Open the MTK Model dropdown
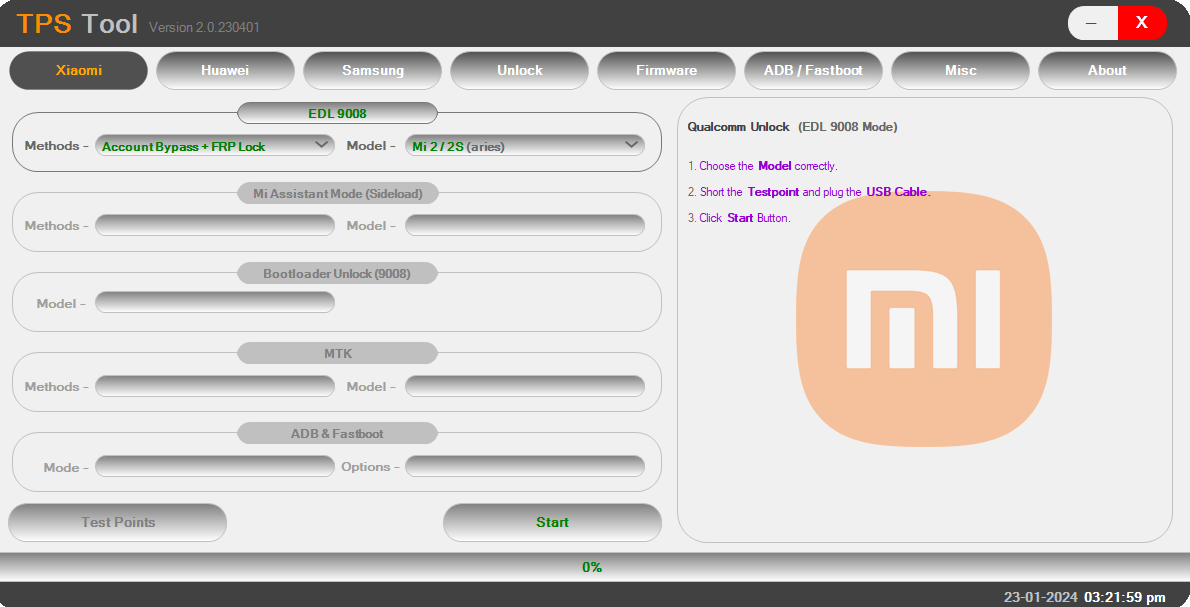Viewport: 1190px width, 607px height. click(524, 387)
